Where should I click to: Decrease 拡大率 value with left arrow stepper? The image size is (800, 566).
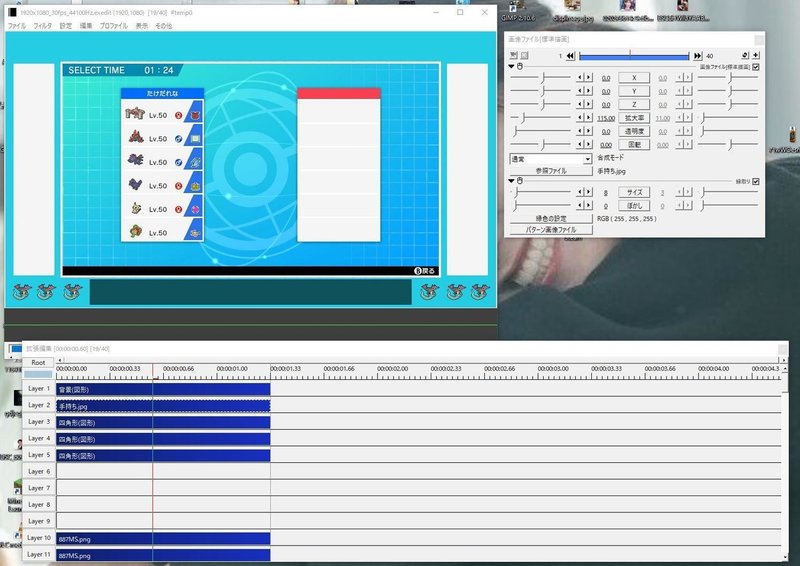tap(580, 117)
